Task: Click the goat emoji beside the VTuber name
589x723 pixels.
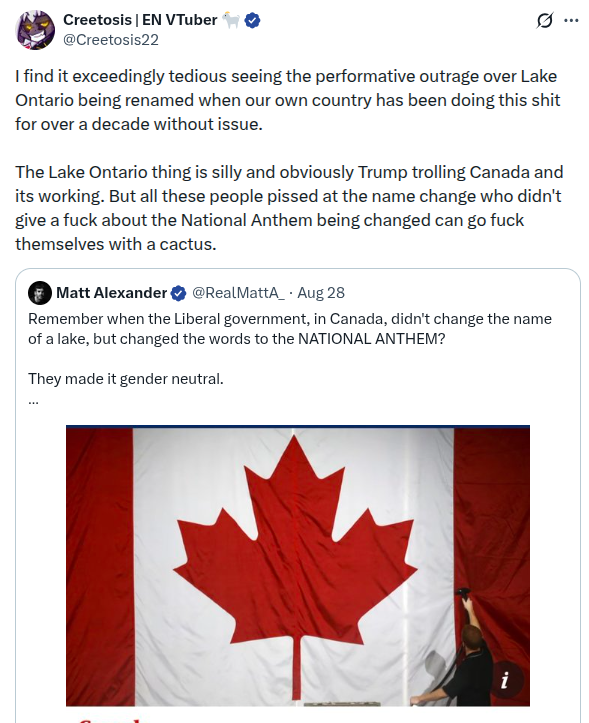Action: tap(231, 20)
